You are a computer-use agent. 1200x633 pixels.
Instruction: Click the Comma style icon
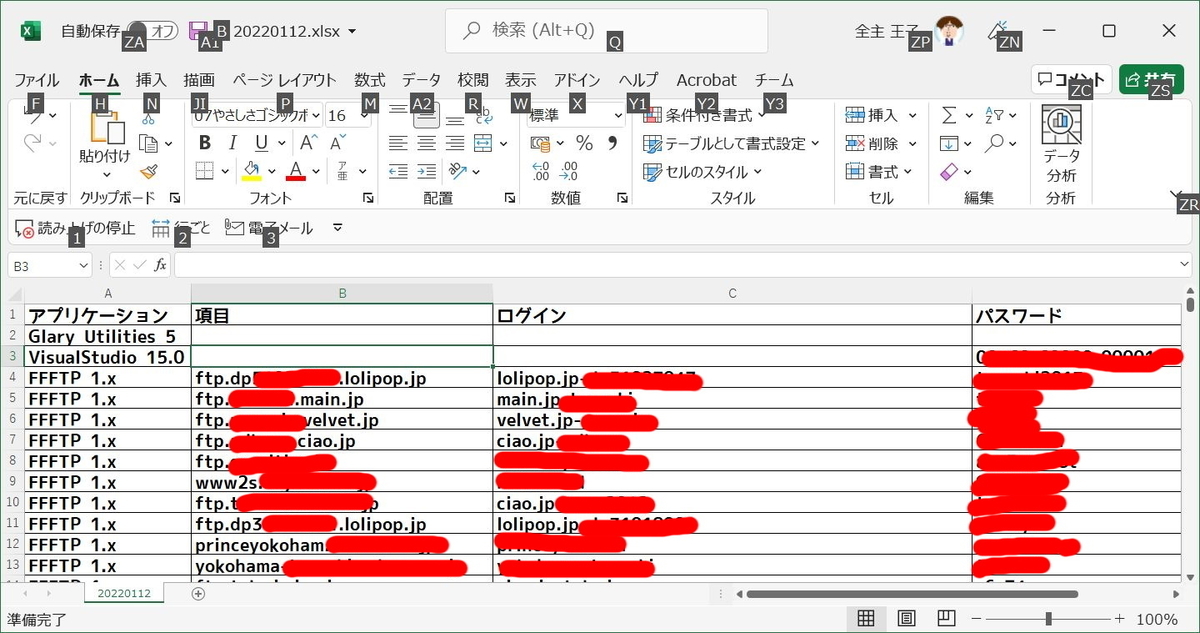coord(612,143)
